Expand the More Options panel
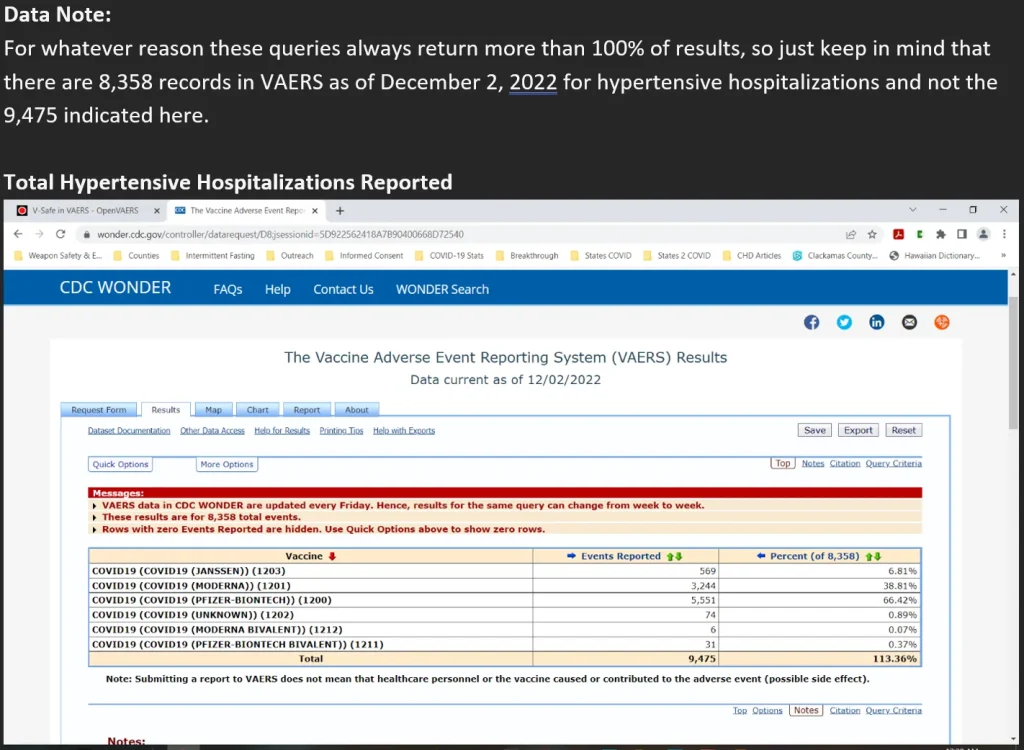The image size is (1024, 750). 226,464
